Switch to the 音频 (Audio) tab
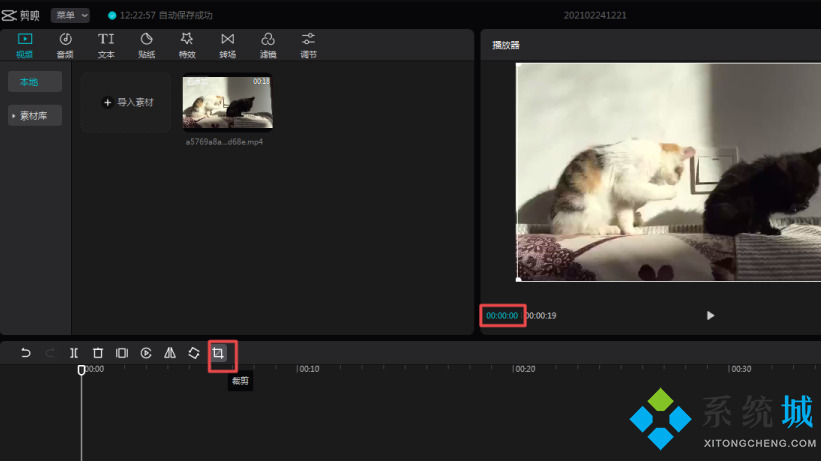The width and height of the screenshot is (821, 461). pos(65,45)
